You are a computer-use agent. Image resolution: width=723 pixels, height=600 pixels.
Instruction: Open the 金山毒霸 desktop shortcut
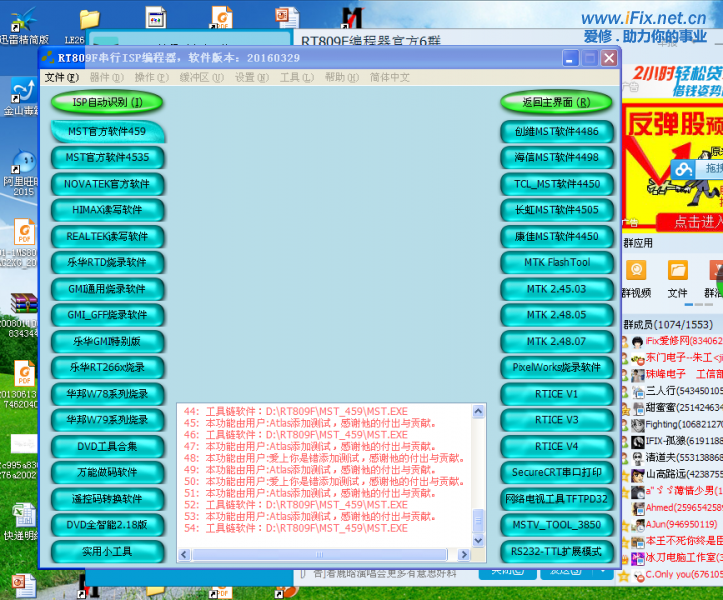click(18, 98)
